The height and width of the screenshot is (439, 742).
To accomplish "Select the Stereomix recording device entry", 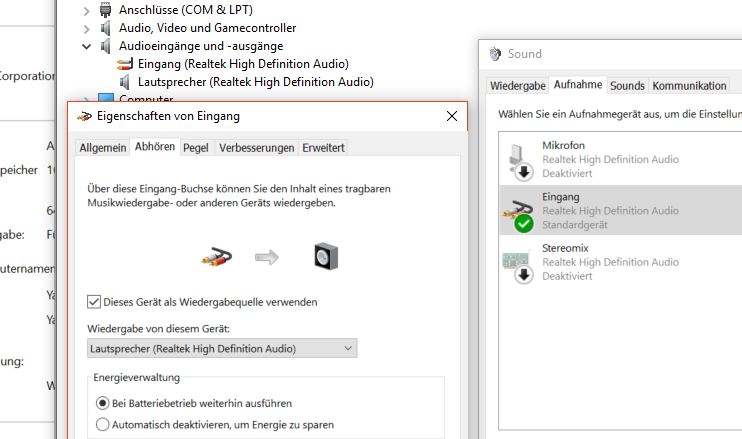I will coord(621,262).
